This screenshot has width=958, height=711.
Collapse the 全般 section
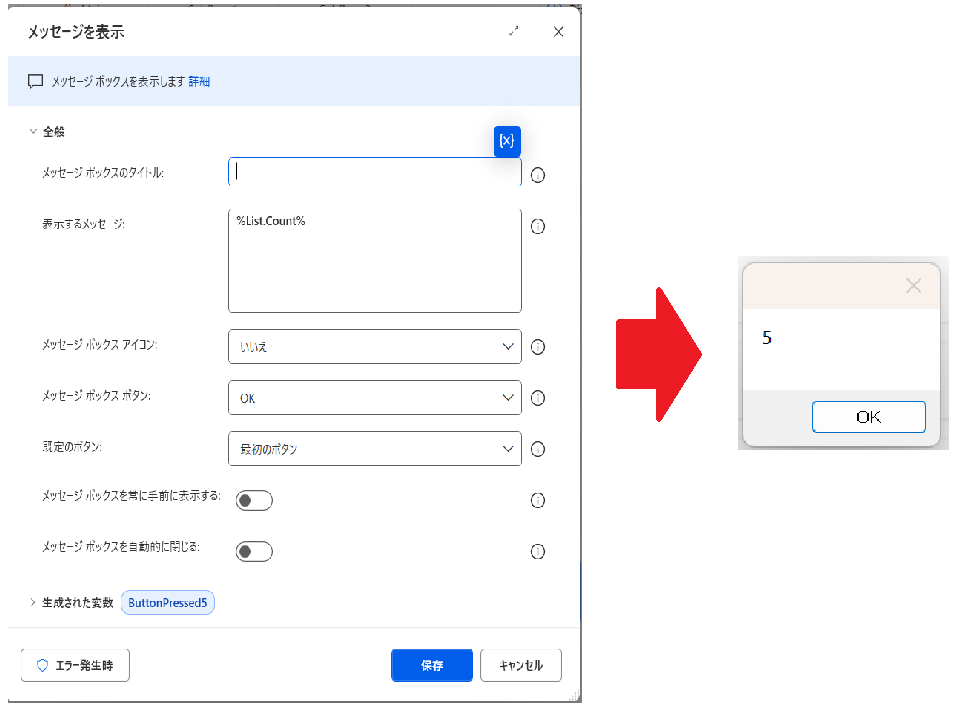[33, 131]
